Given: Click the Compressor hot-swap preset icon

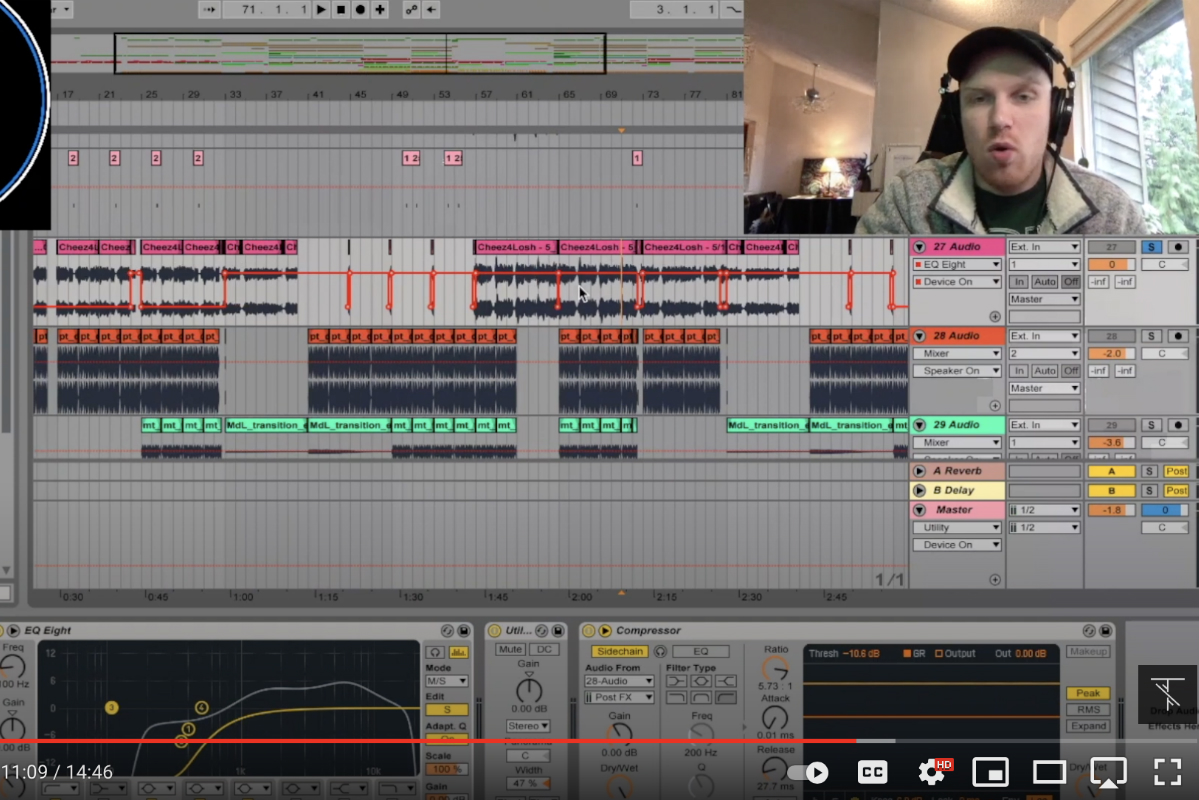Looking at the screenshot, I should (x=1089, y=630).
